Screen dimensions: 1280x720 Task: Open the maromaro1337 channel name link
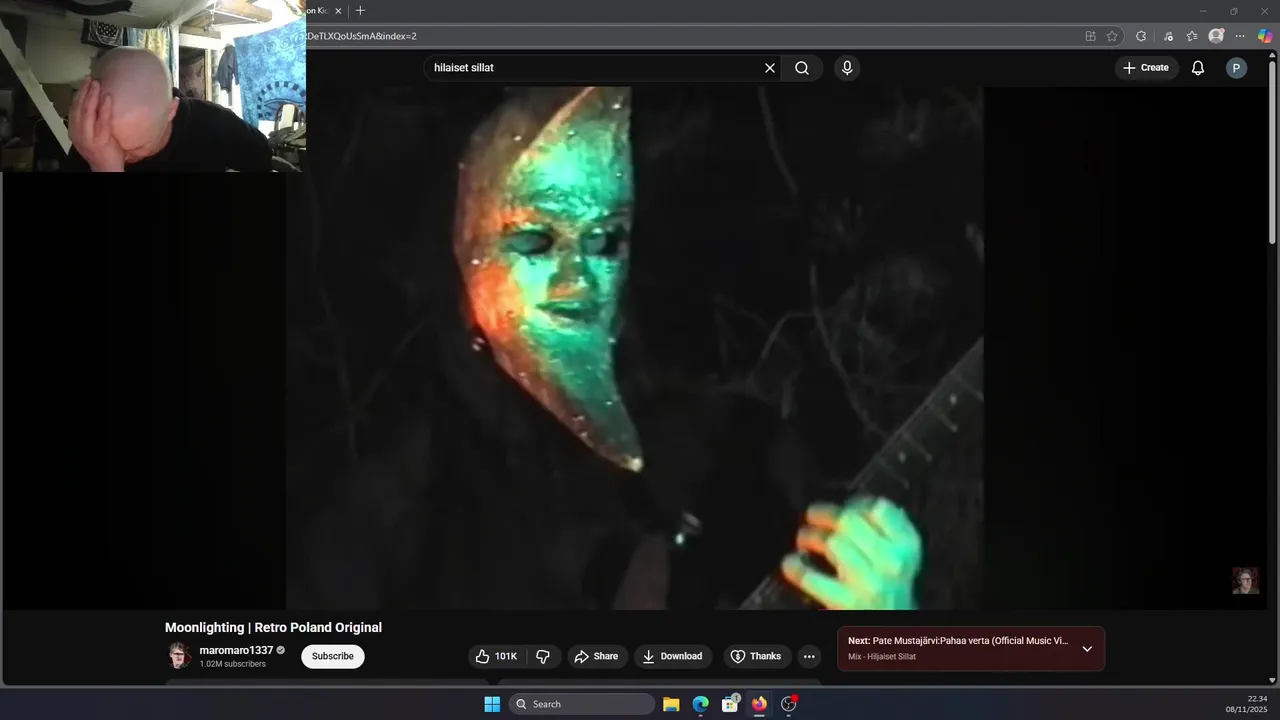pyautogui.click(x=236, y=650)
